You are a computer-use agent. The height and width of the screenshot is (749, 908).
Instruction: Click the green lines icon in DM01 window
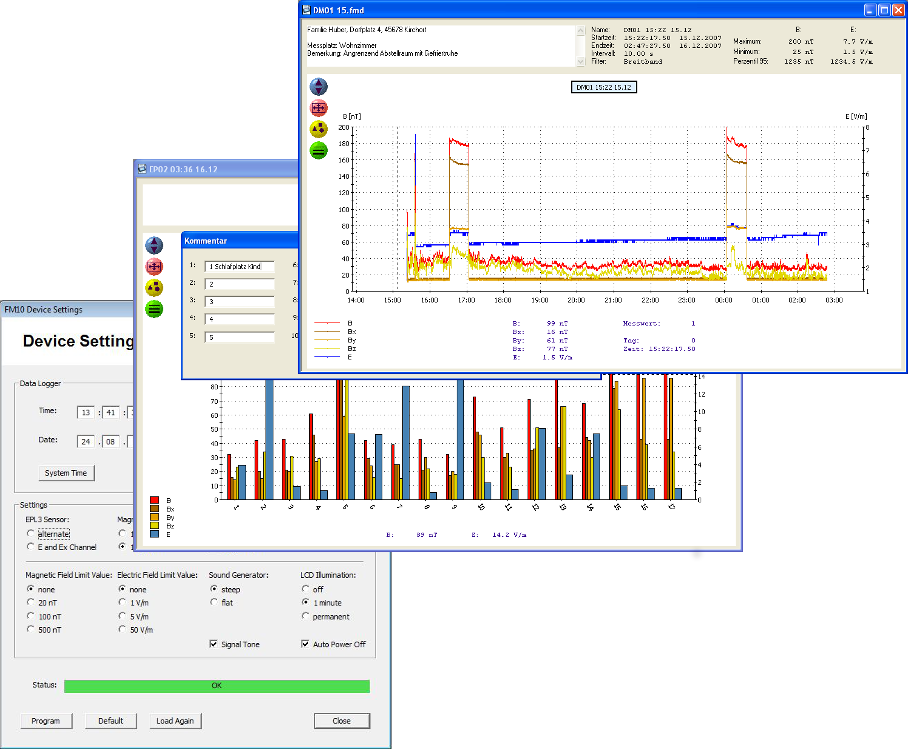pos(319,151)
